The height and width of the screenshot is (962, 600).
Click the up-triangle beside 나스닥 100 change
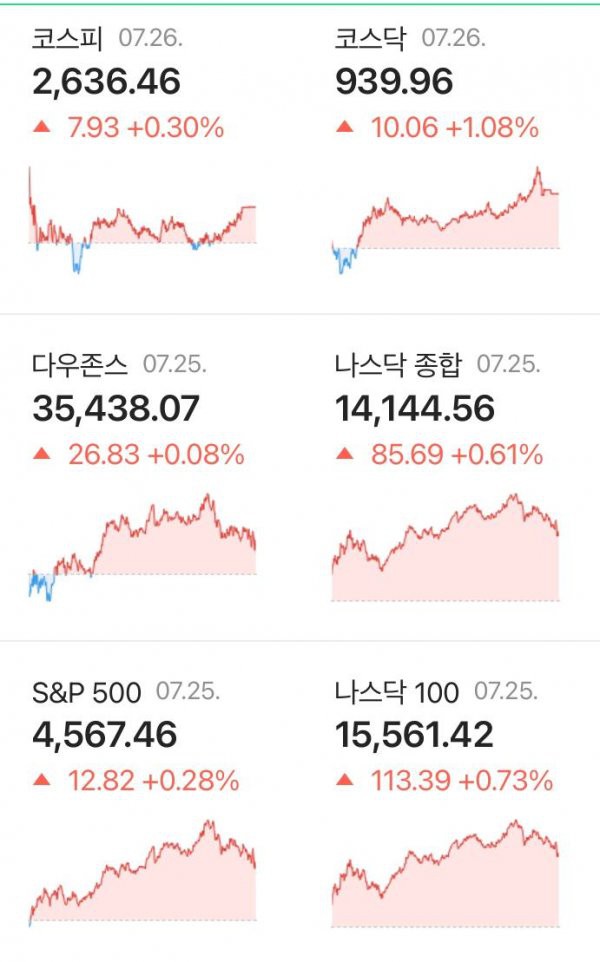point(345,780)
